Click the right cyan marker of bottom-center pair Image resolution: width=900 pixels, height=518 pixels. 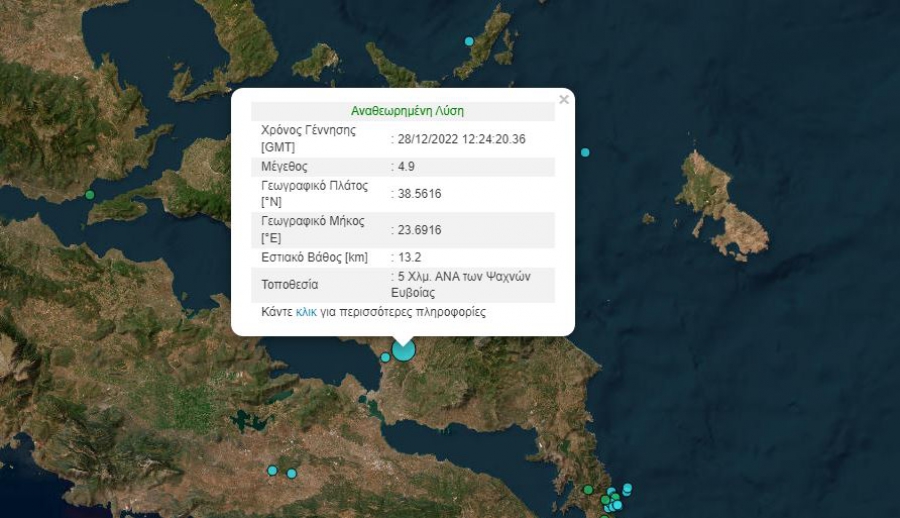pyautogui.click(x=291, y=473)
